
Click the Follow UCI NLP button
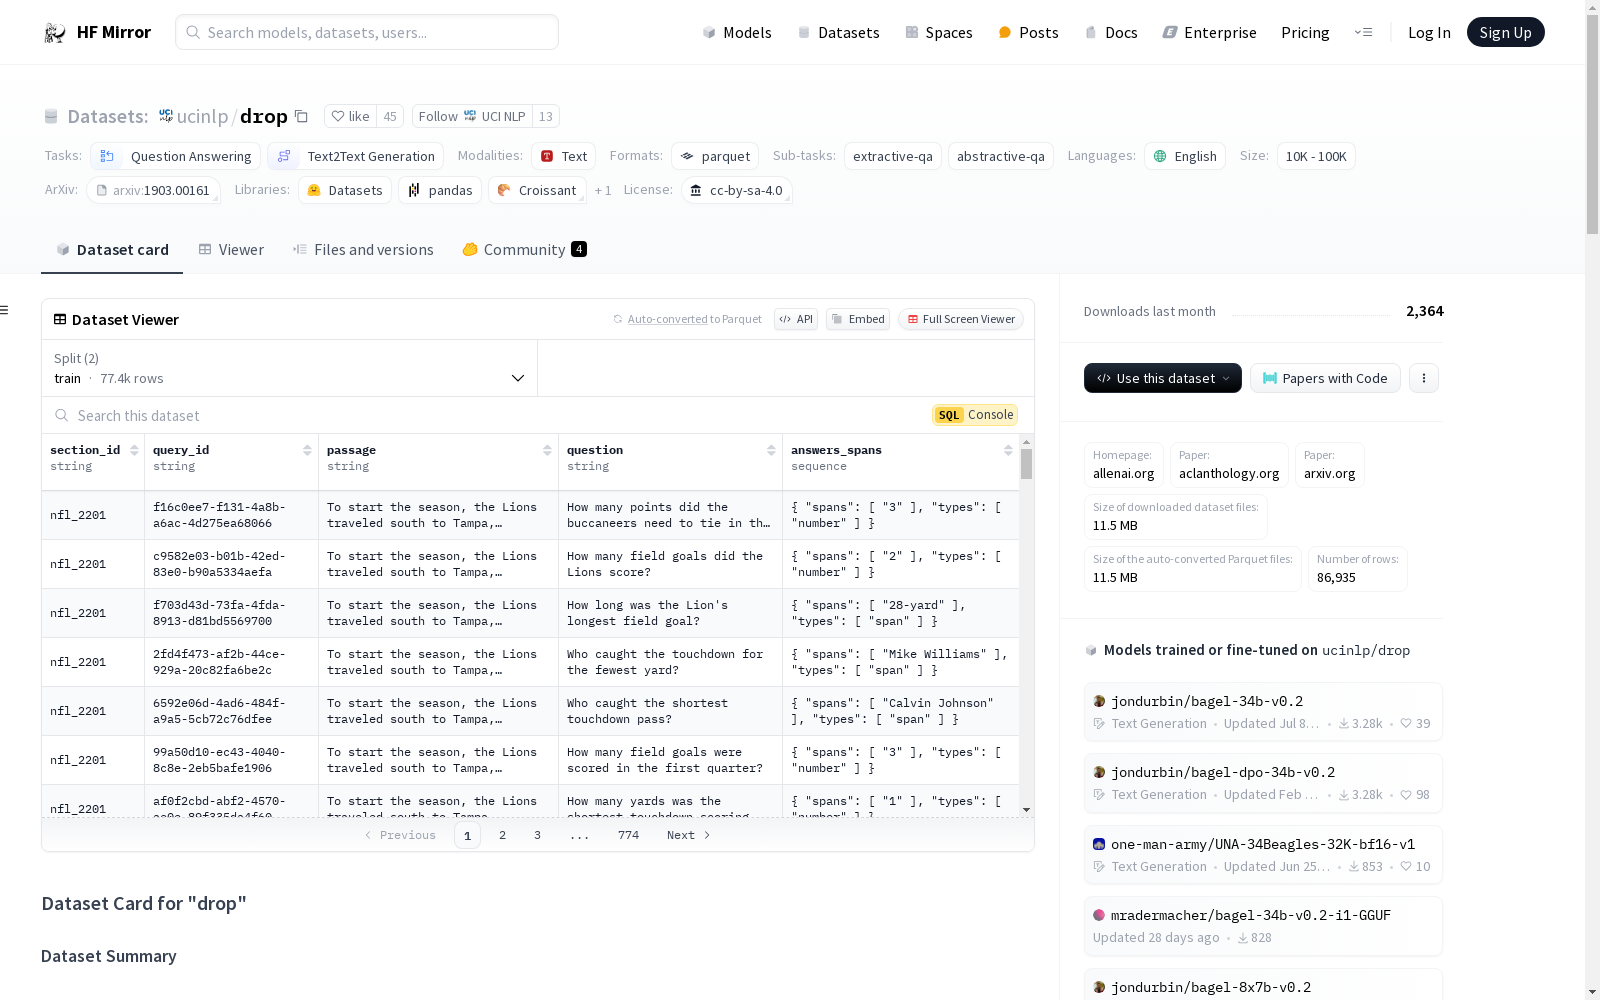pos(472,116)
